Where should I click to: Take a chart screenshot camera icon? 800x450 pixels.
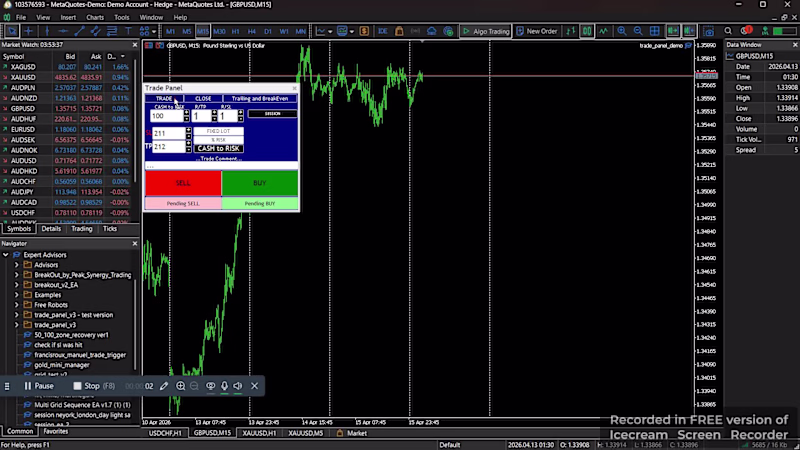pyautogui.click(x=709, y=31)
